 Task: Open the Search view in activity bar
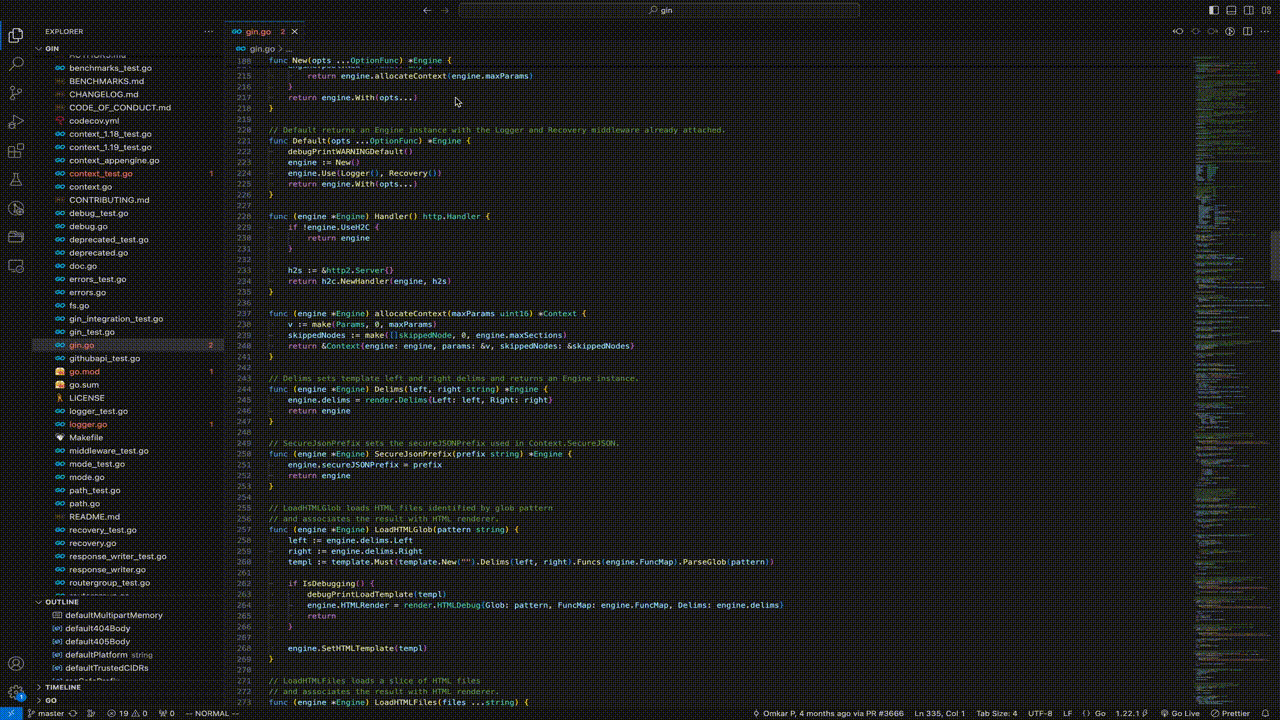(x=16, y=64)
